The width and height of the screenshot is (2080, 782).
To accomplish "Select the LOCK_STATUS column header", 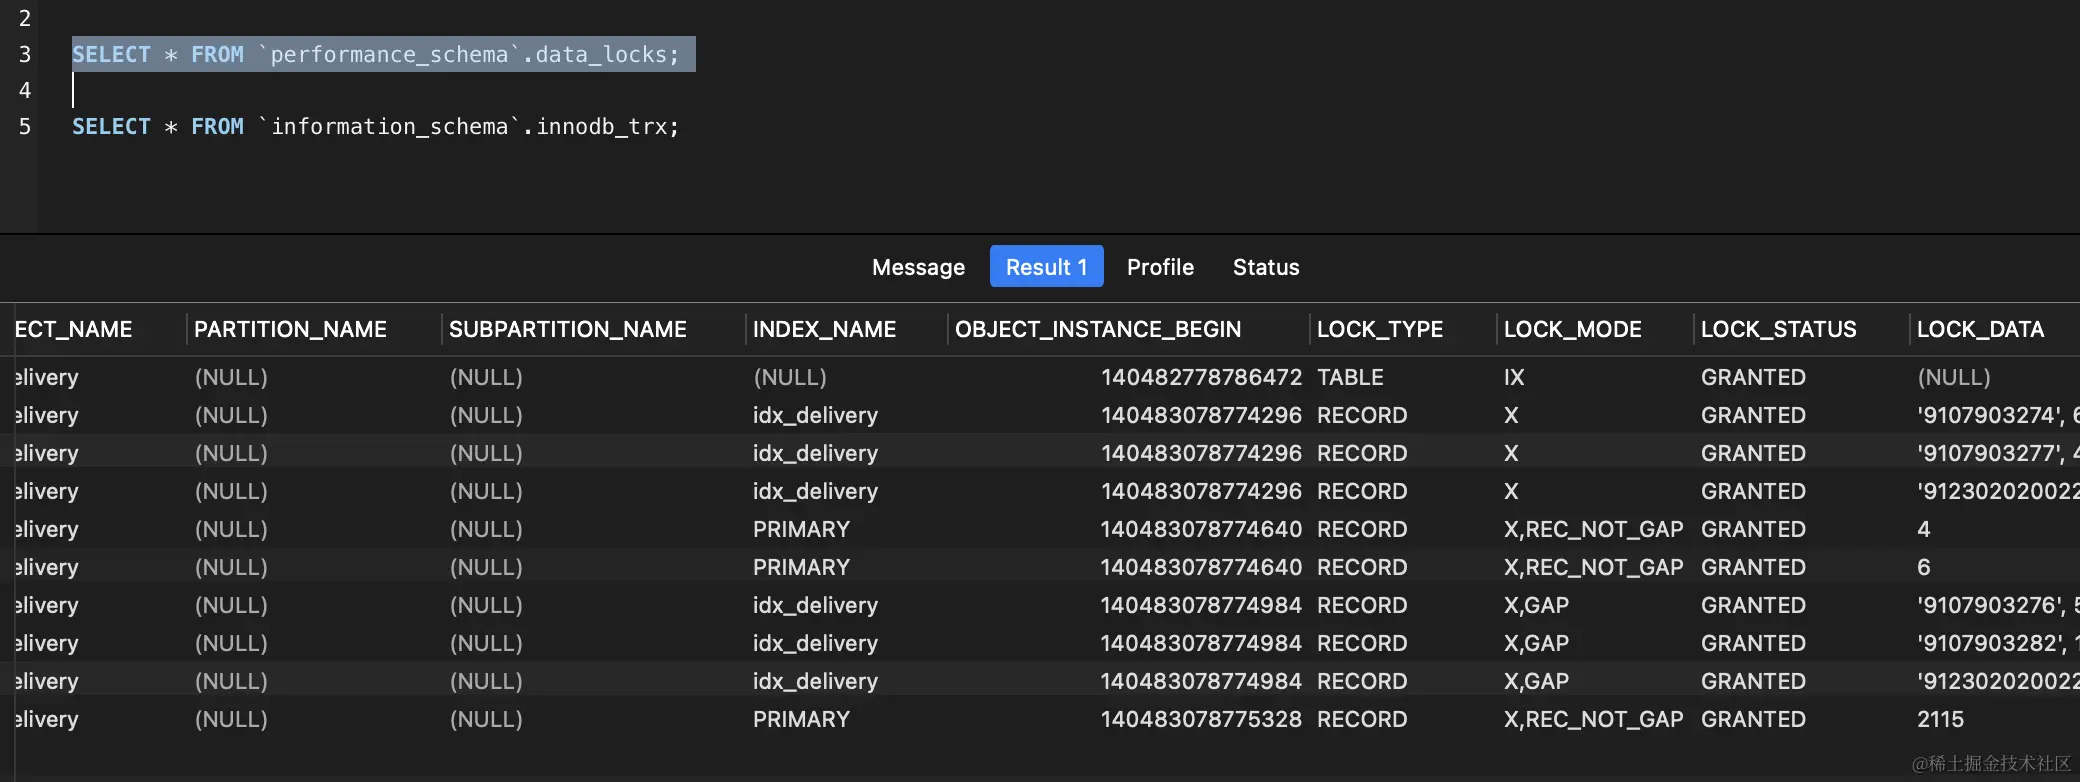I will pyautogui.click(x=1778, y=329).
